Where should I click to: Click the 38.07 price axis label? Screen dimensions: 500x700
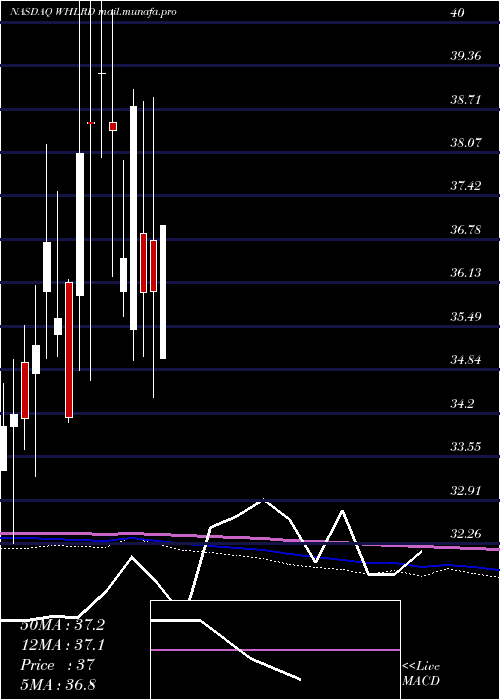point(466,143)
